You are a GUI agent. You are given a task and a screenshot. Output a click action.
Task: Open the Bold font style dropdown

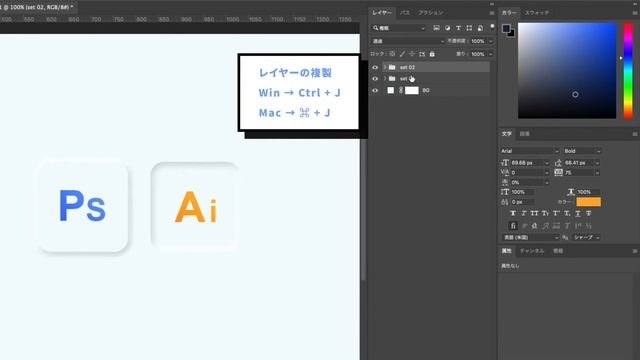click(x=582, y=151)
